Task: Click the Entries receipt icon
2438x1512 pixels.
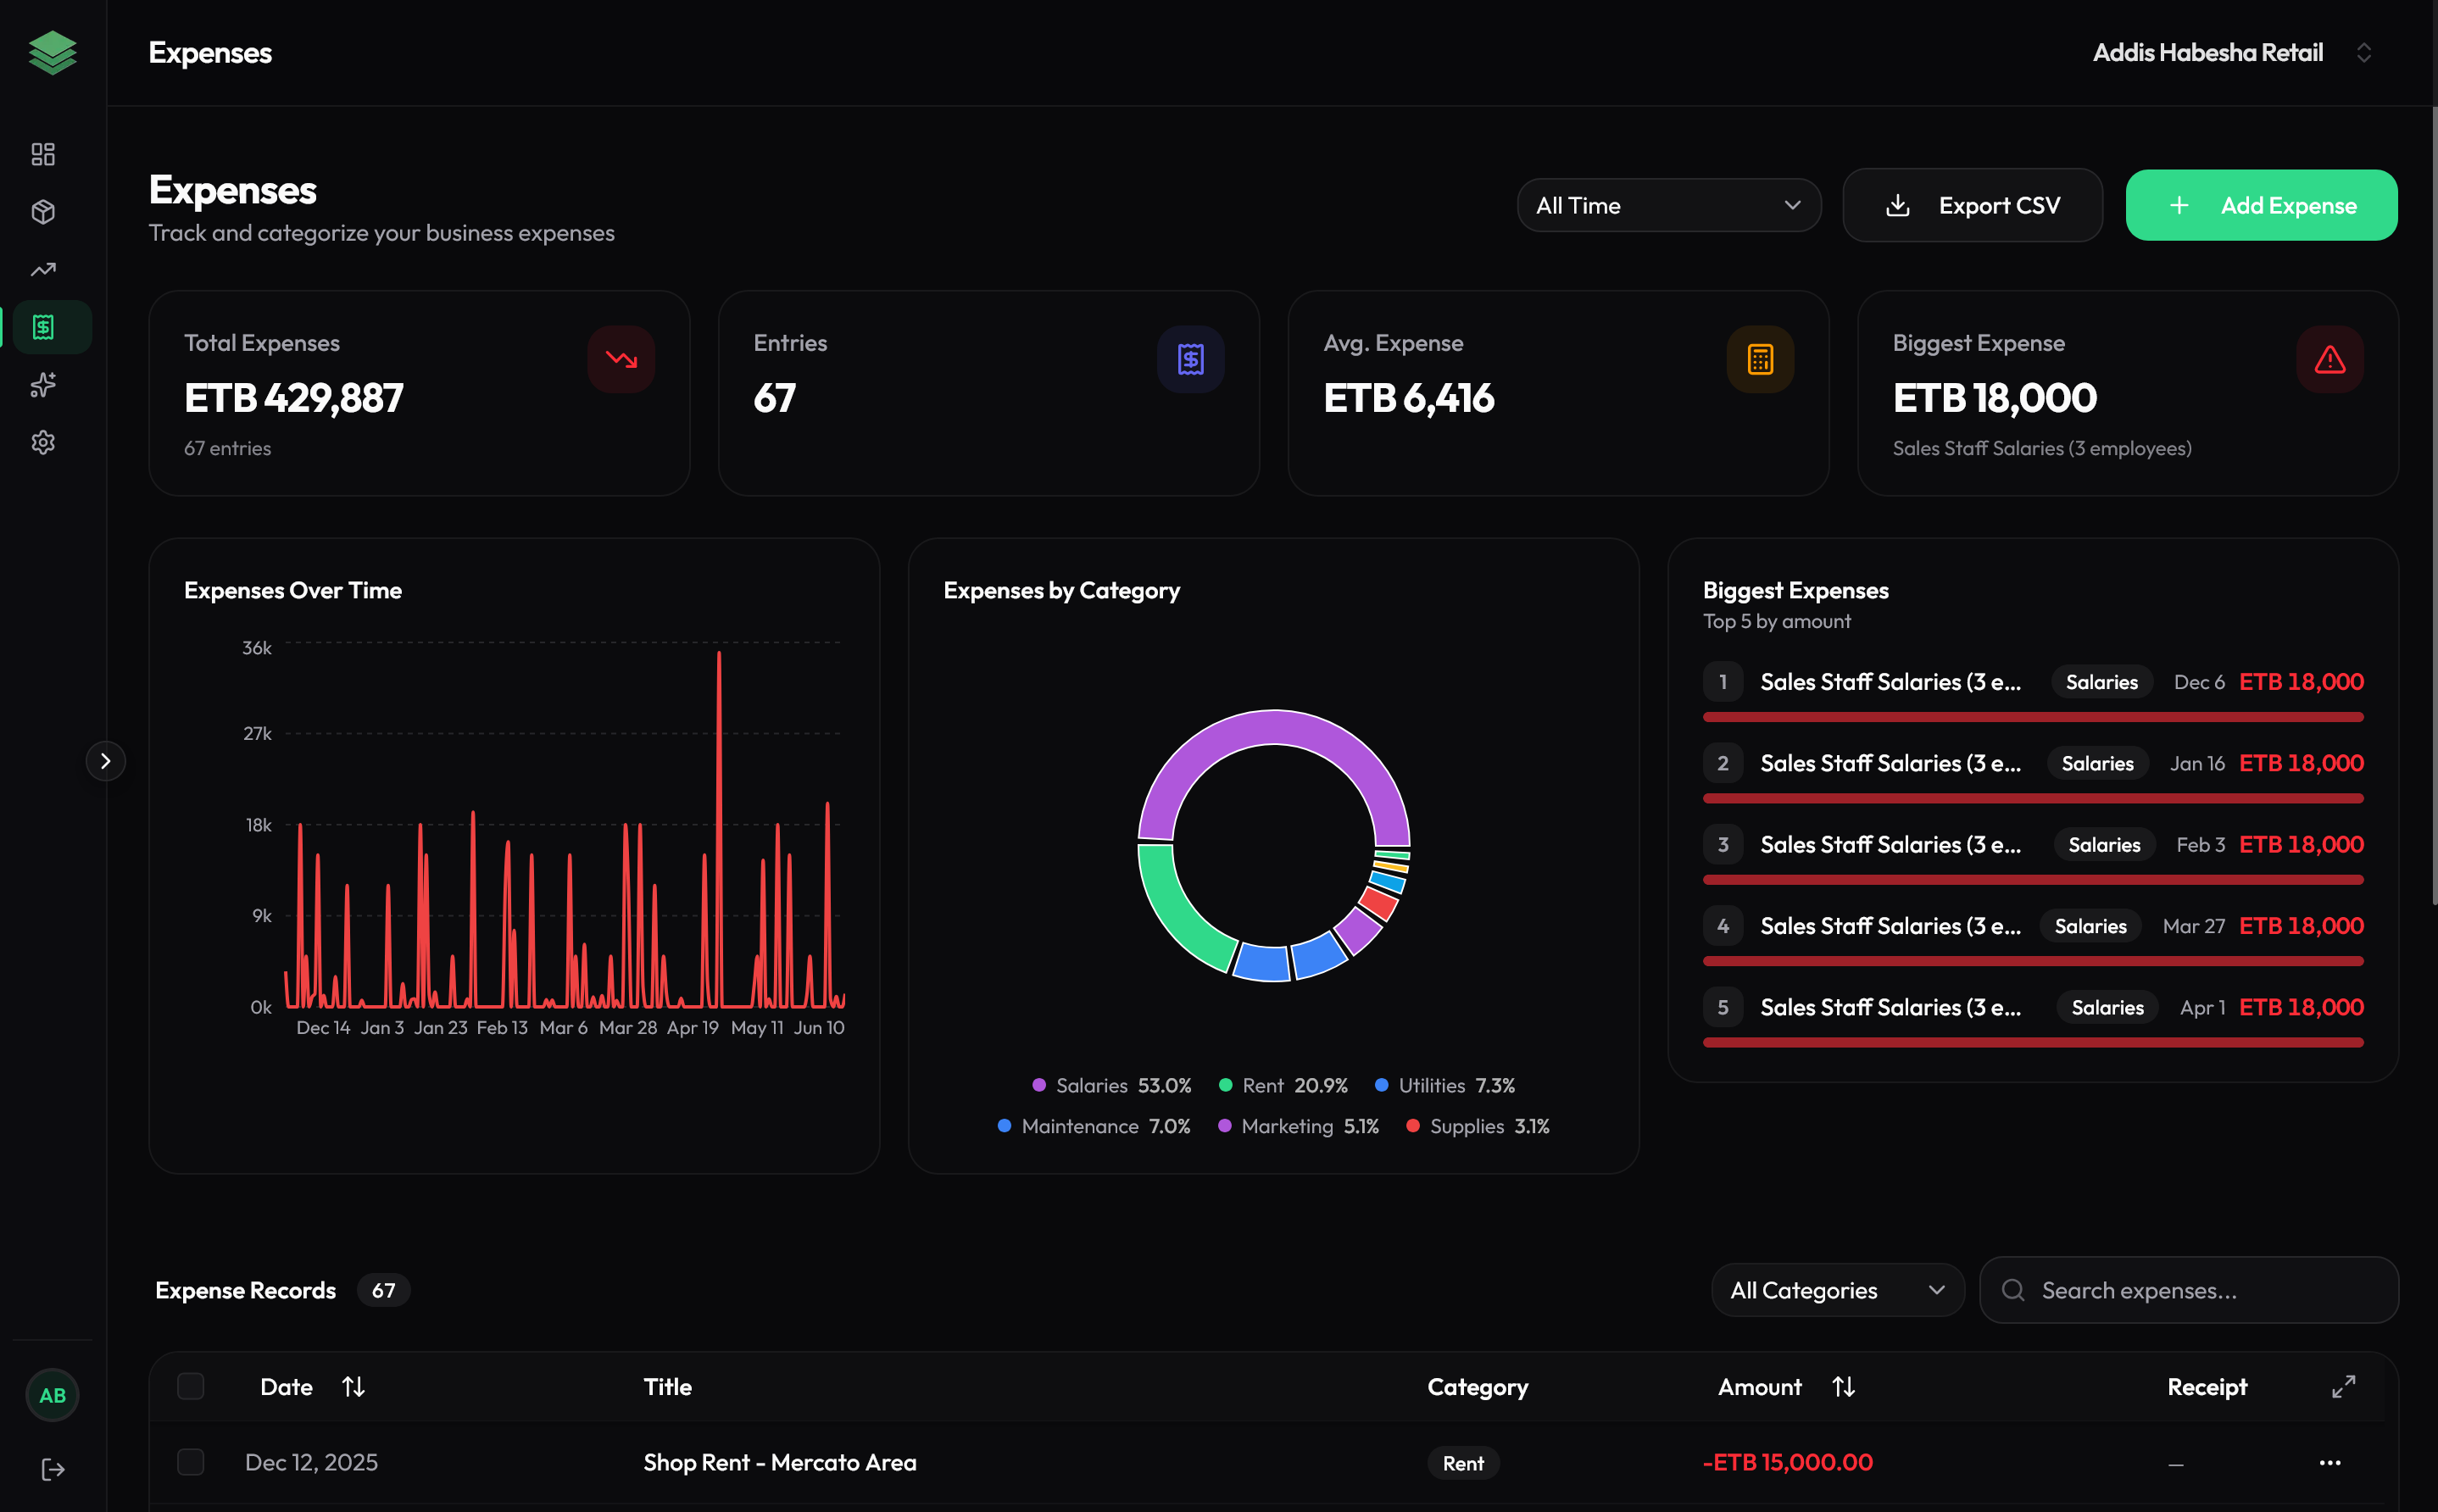Action: click(1191, 359)
